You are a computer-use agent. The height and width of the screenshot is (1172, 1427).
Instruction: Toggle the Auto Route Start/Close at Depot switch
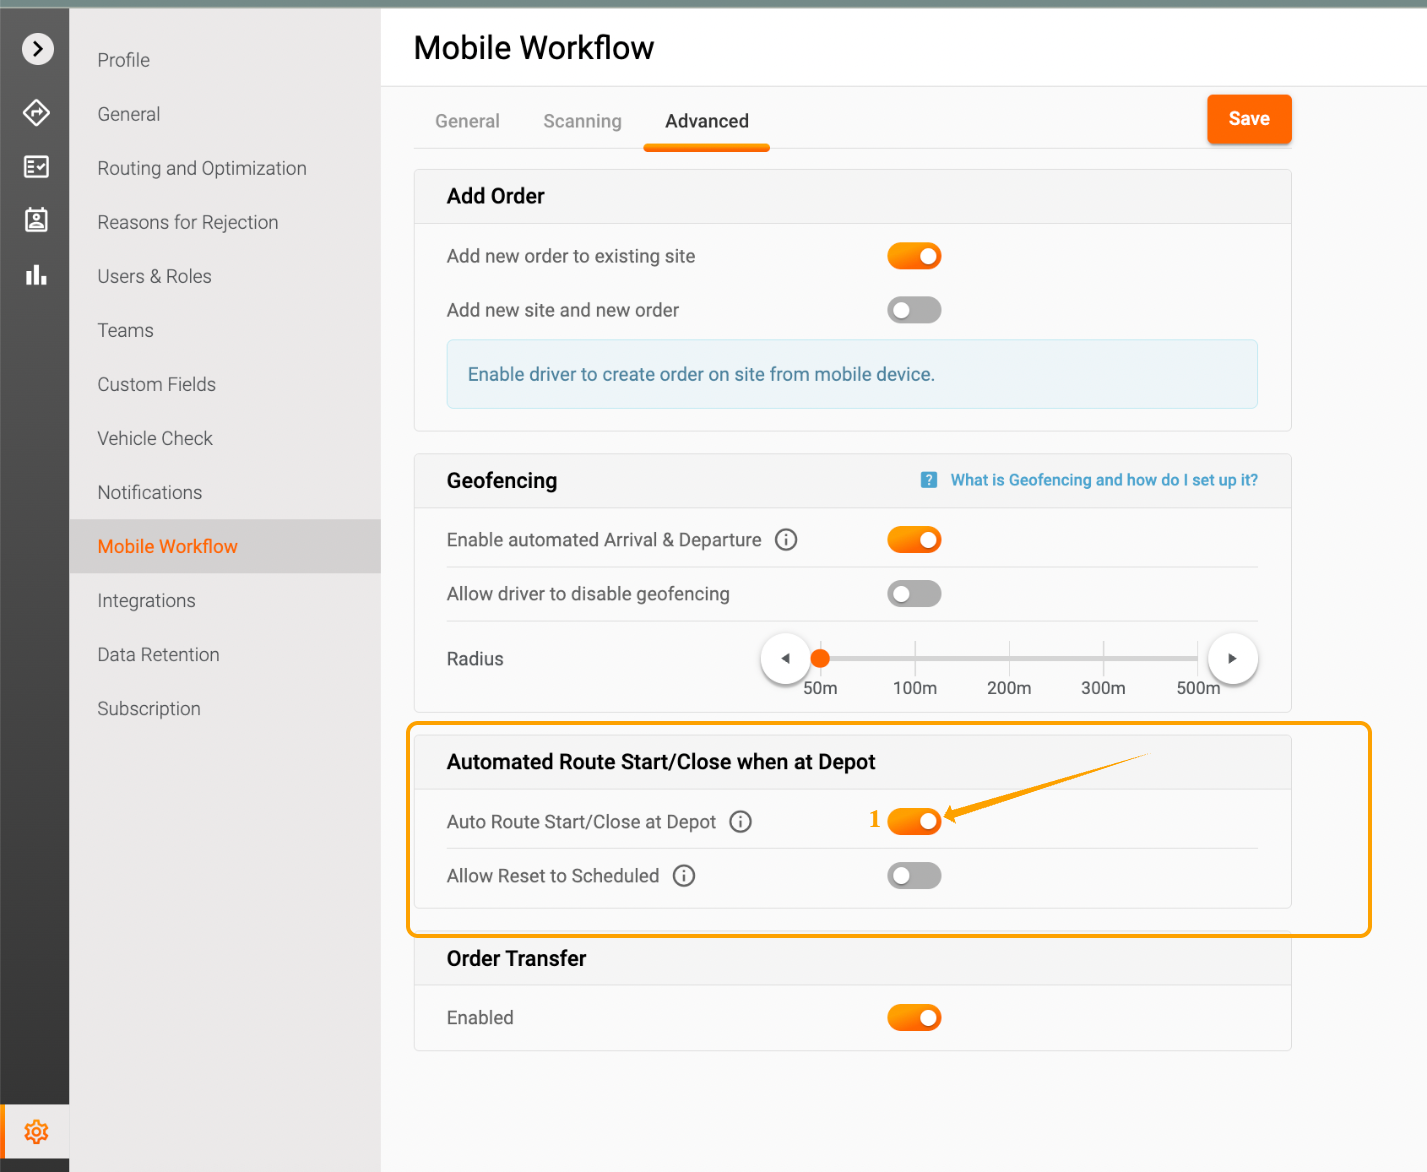[x=914, y=822]
